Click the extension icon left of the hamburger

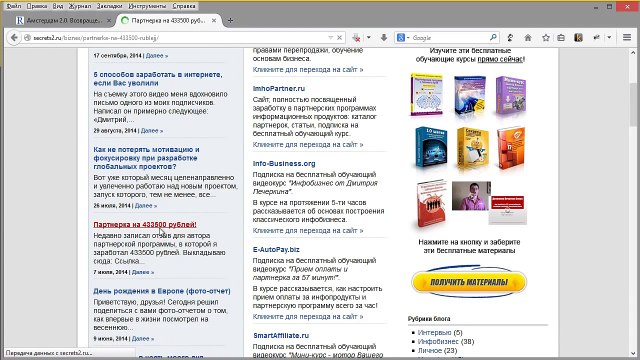coord(597,38)
